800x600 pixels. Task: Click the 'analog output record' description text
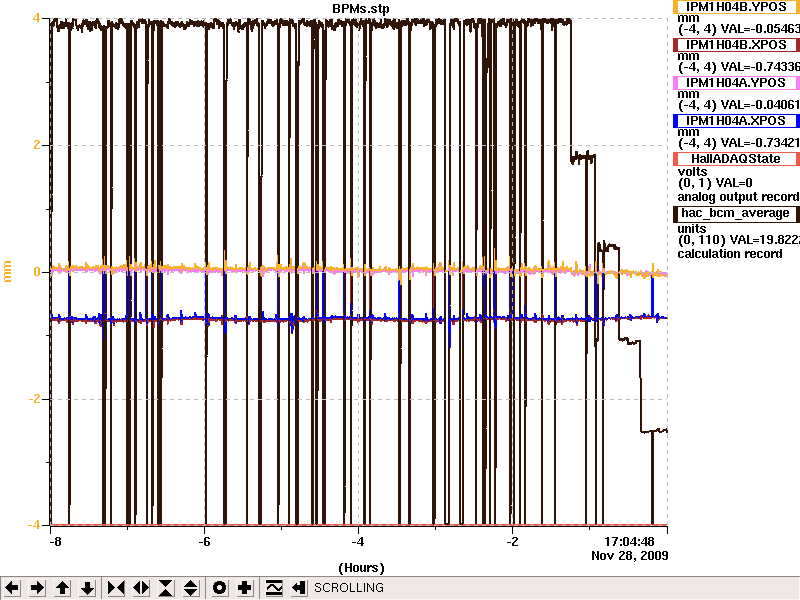(738, 197)
